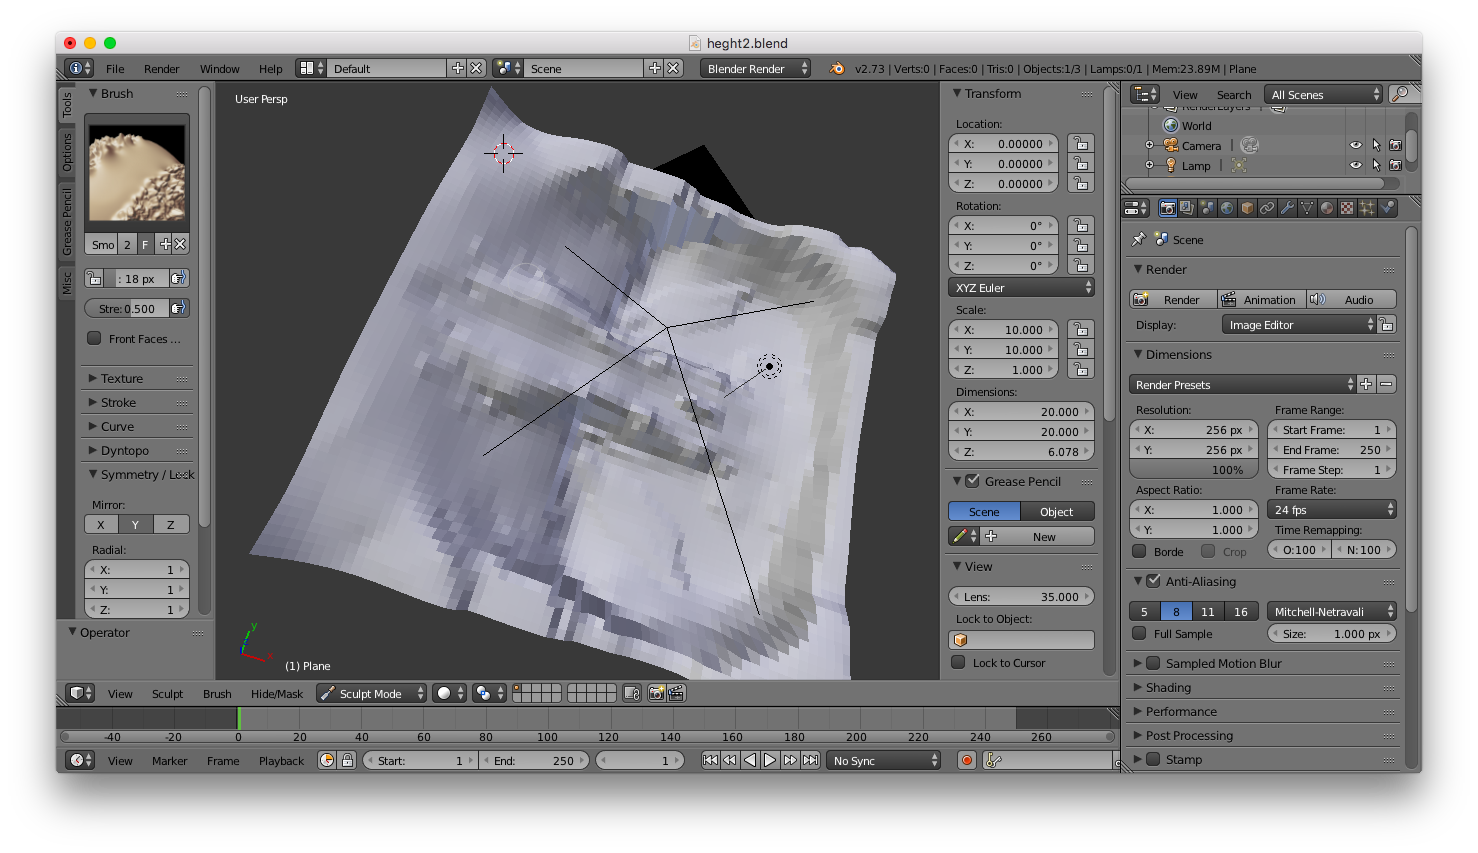The image size is (1478, 853).
Task: Click the OpenGL render active viewport icon
Action: pos(656,693)
